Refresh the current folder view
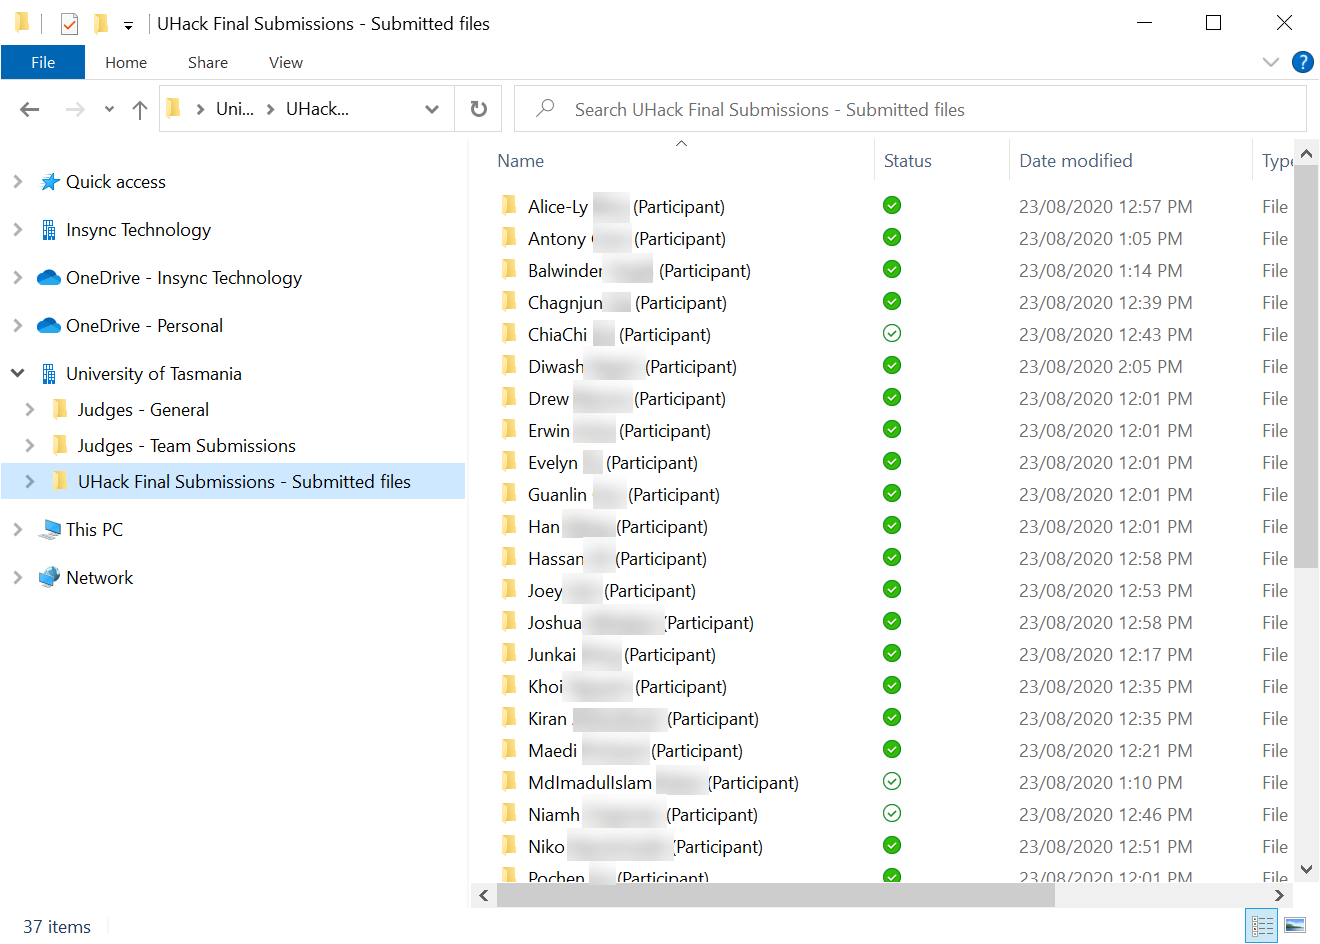Image resolution: width=1320 pixels, height=944 pixels. (479, 109)
